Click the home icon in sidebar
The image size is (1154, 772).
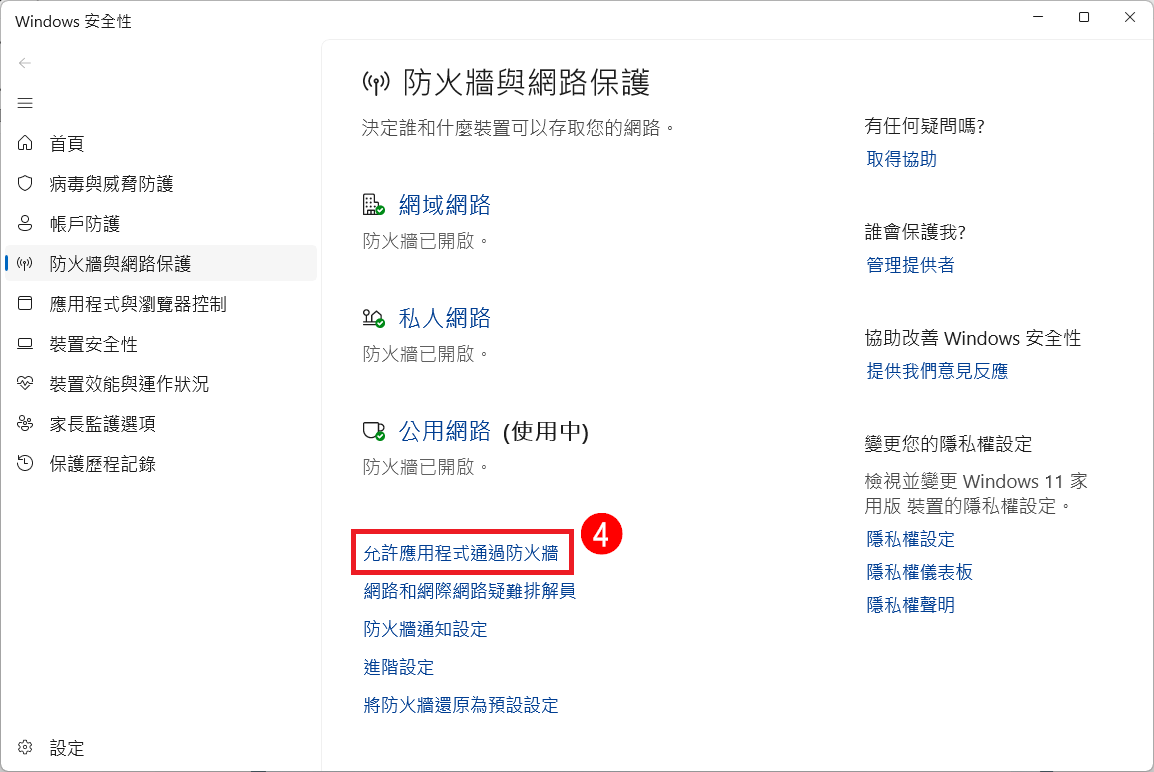[x=26, y=144]
